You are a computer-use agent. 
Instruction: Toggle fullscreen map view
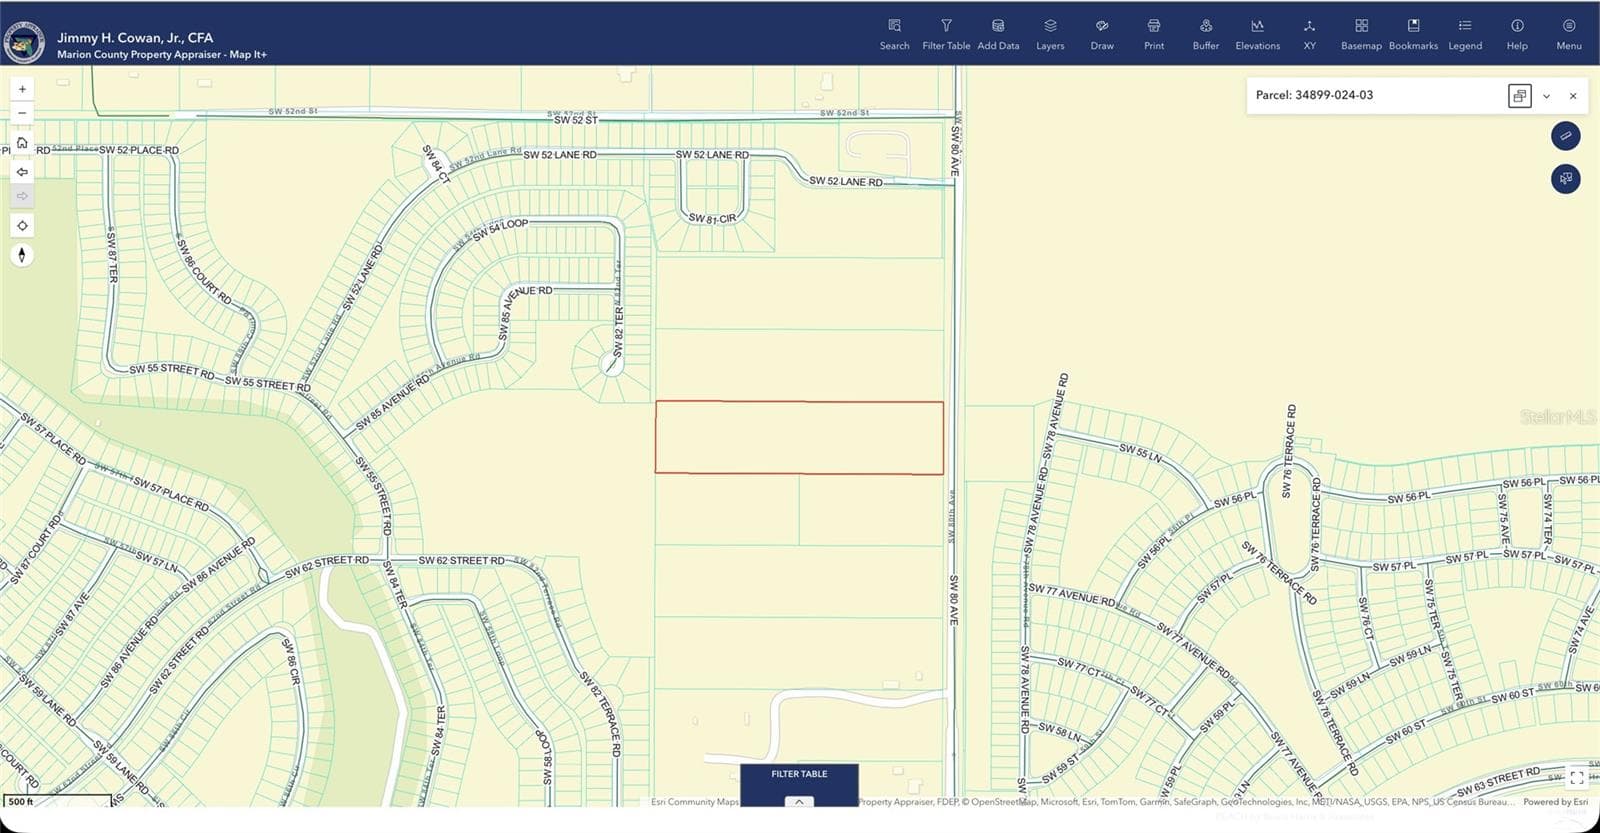click(1577, 778)
